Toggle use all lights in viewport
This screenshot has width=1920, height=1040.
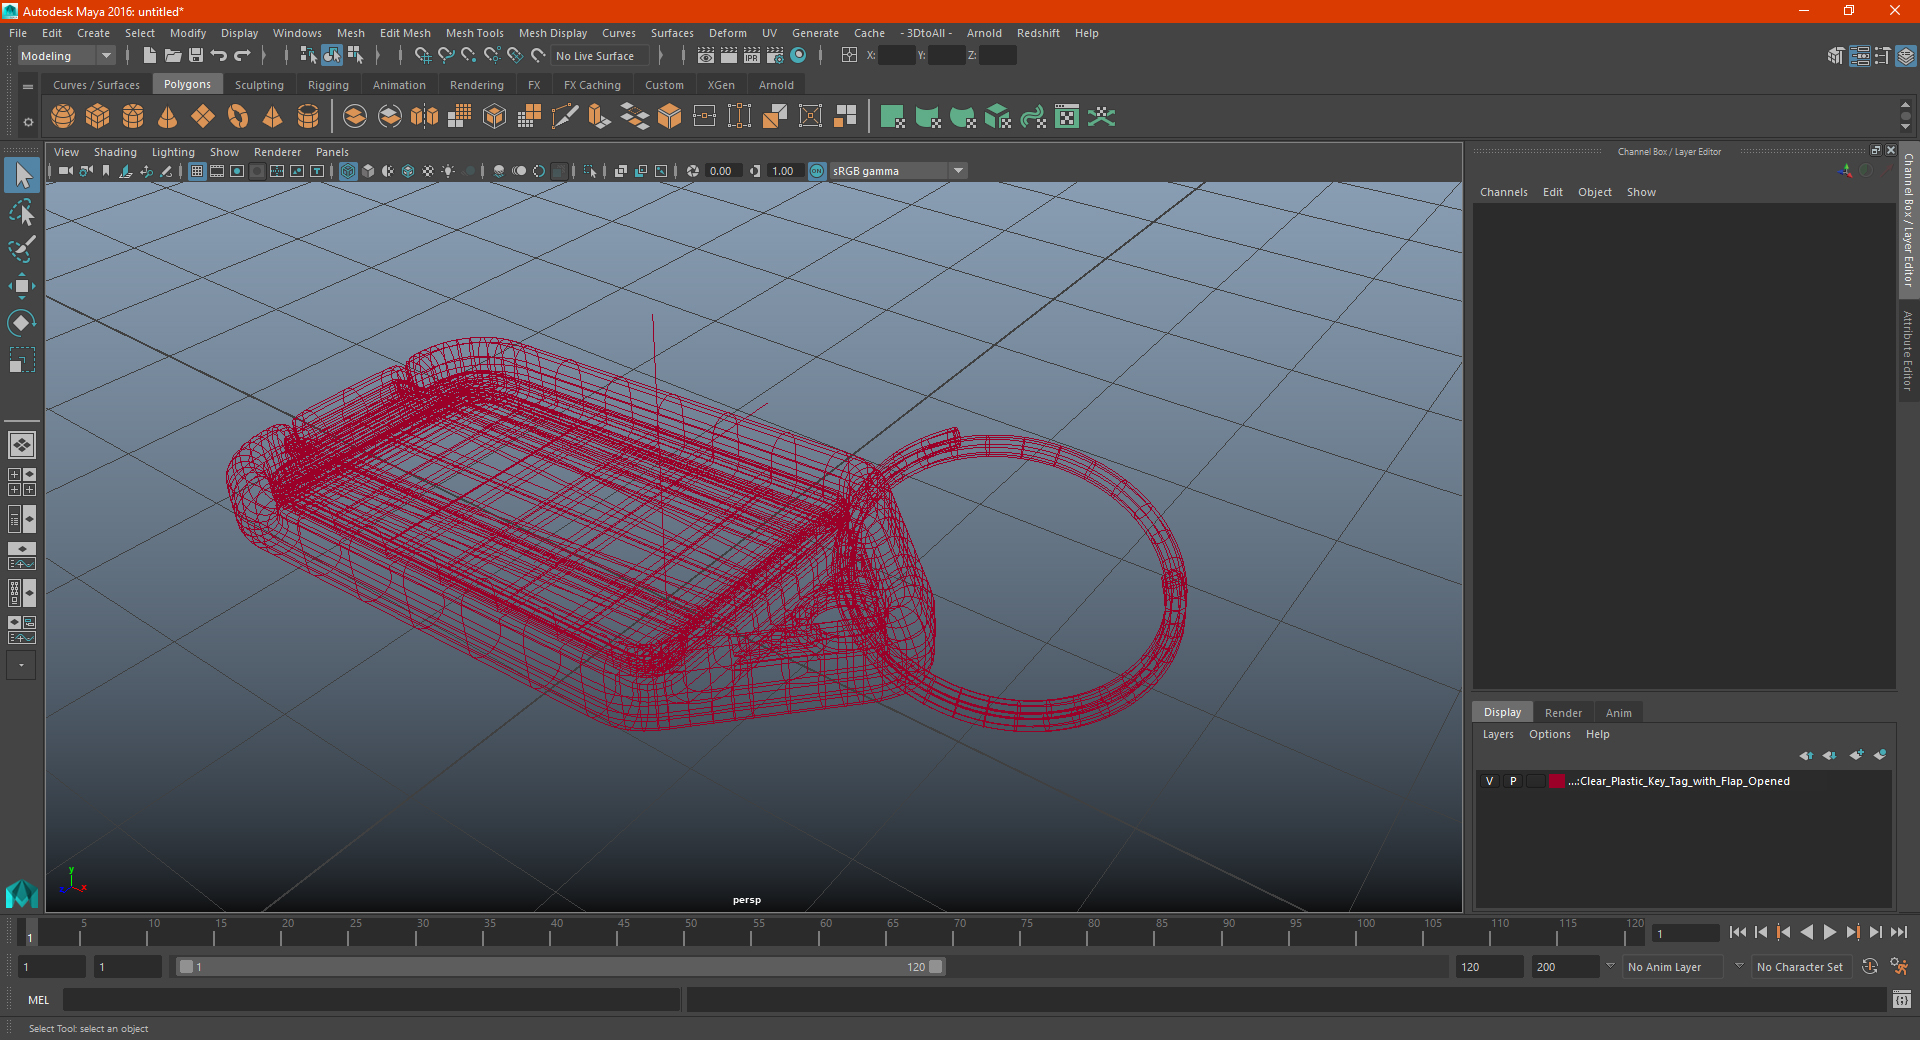(x=448, y=171)
